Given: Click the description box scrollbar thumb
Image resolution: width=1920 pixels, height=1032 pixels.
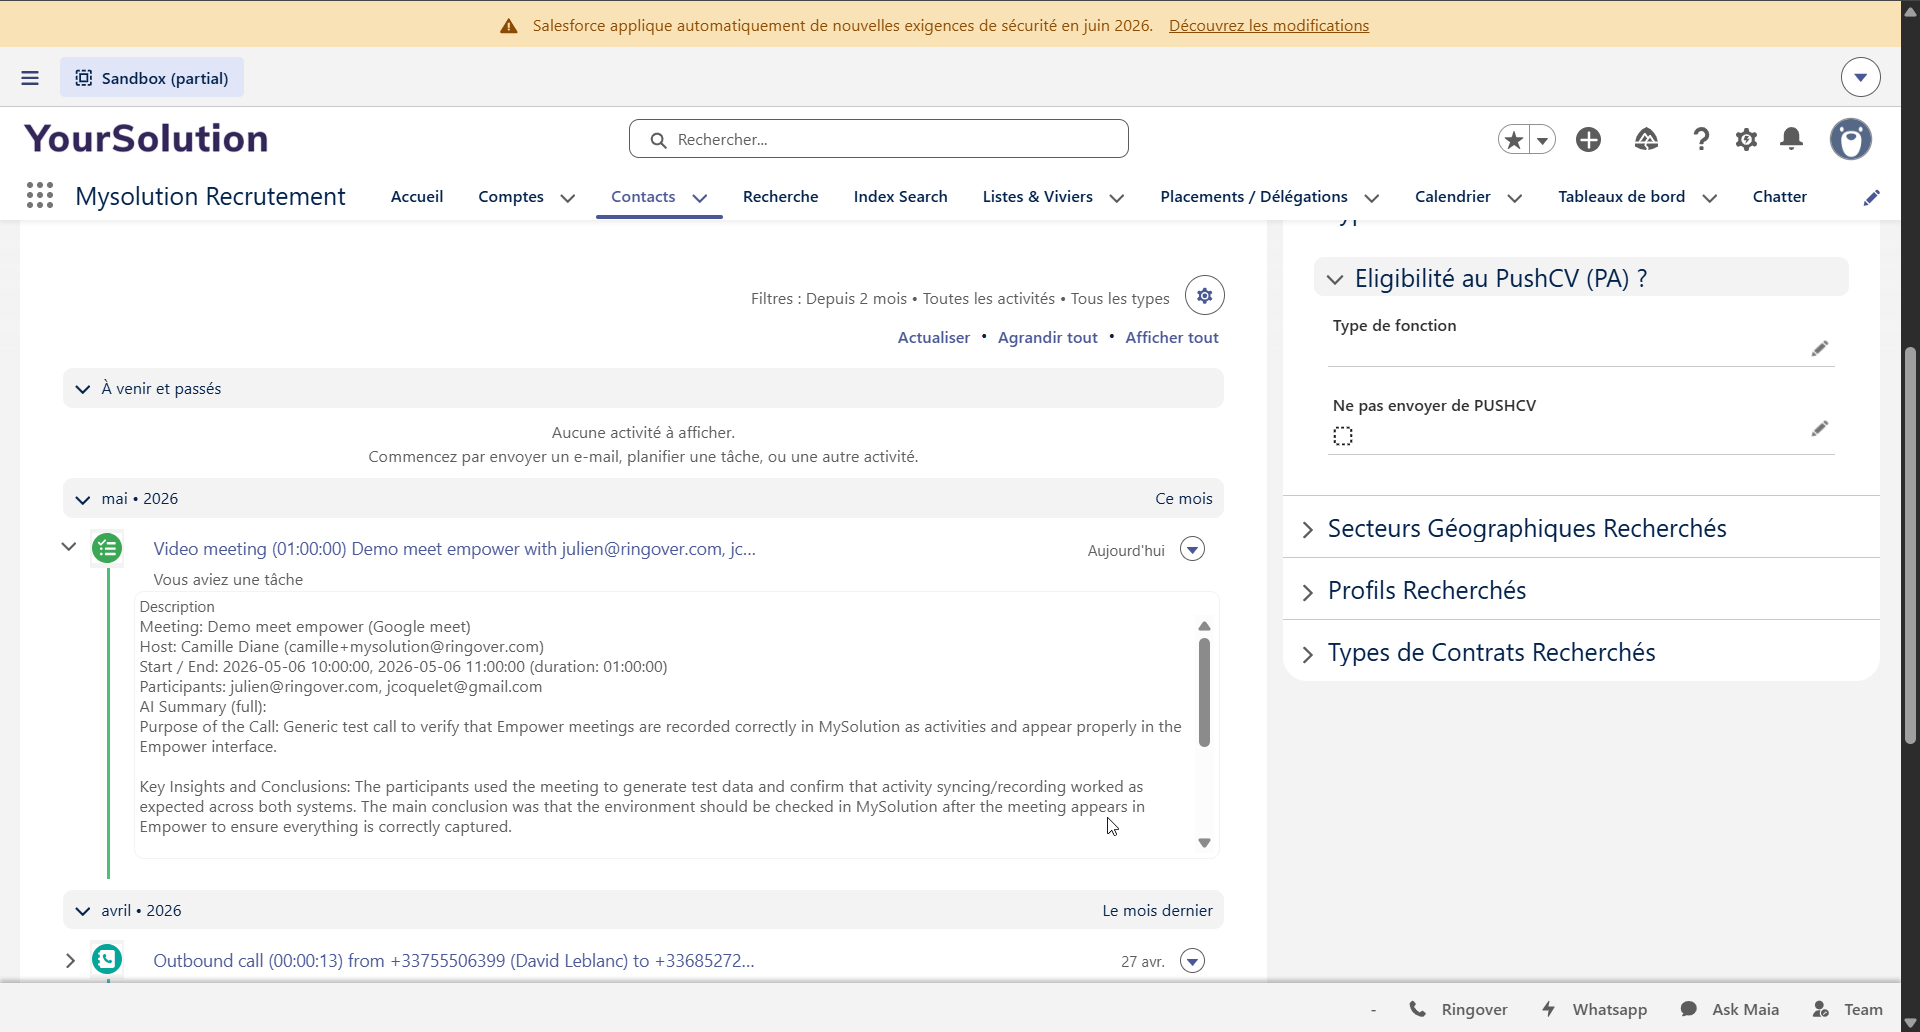Looking at the screenshot, I should click(1204, 692).
